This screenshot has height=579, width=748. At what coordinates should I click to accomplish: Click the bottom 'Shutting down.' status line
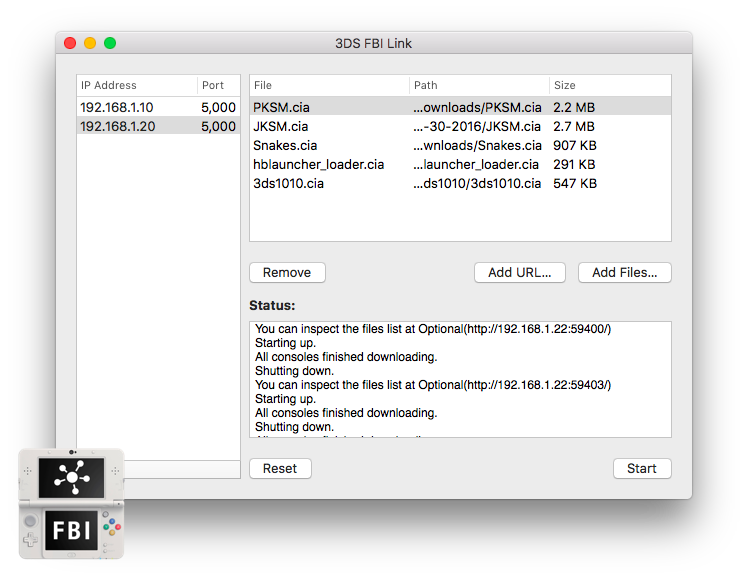294,427
